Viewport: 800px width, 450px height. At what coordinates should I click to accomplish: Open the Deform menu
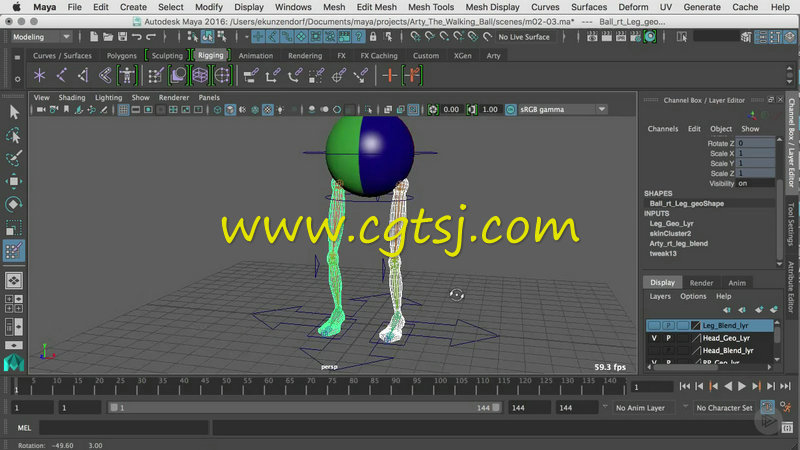pyautogui.click(x=633, y=7)
